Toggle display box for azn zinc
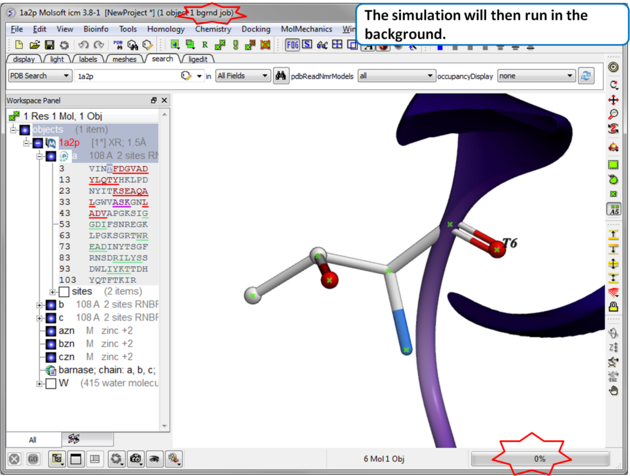This screenshot has width=630, height=476. (51, 331)
